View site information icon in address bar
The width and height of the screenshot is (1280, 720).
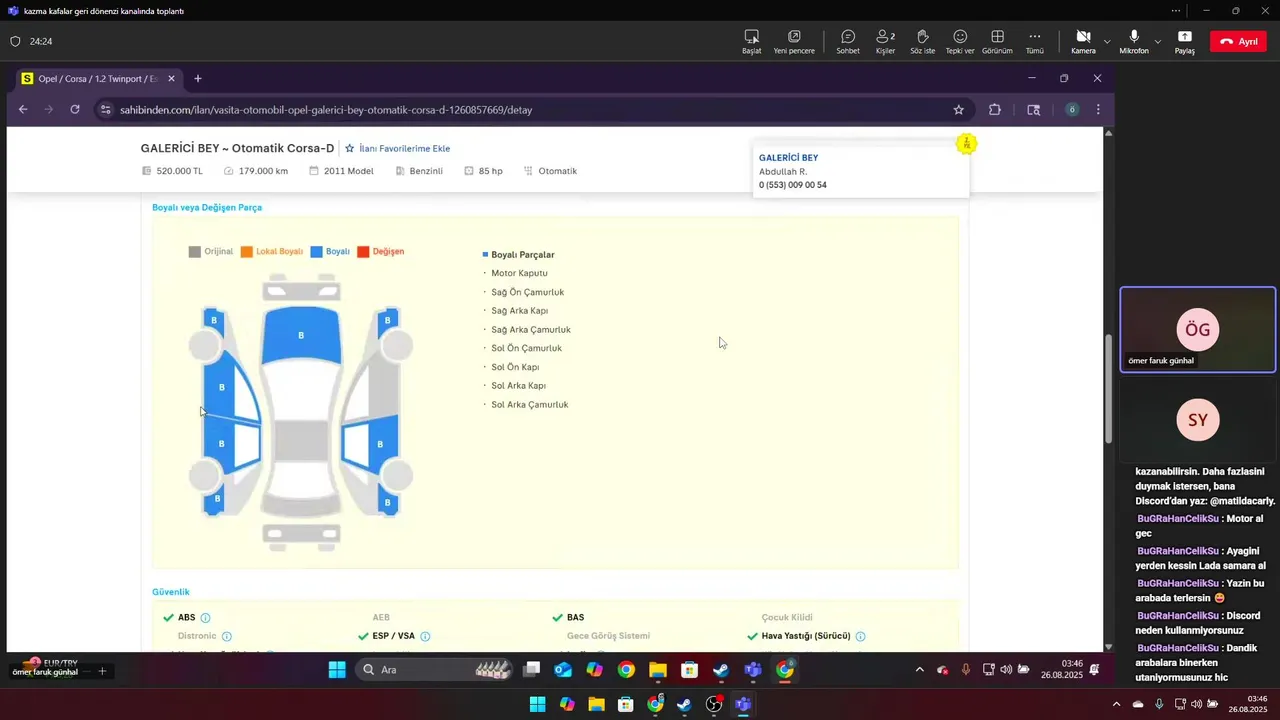coord(106,109)
